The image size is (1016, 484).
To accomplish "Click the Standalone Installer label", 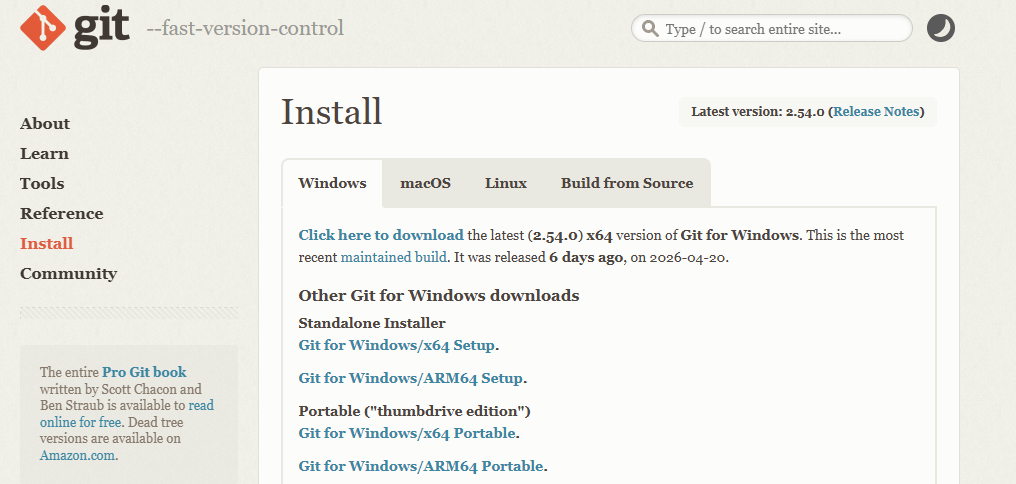I will (x=372, y=323).
